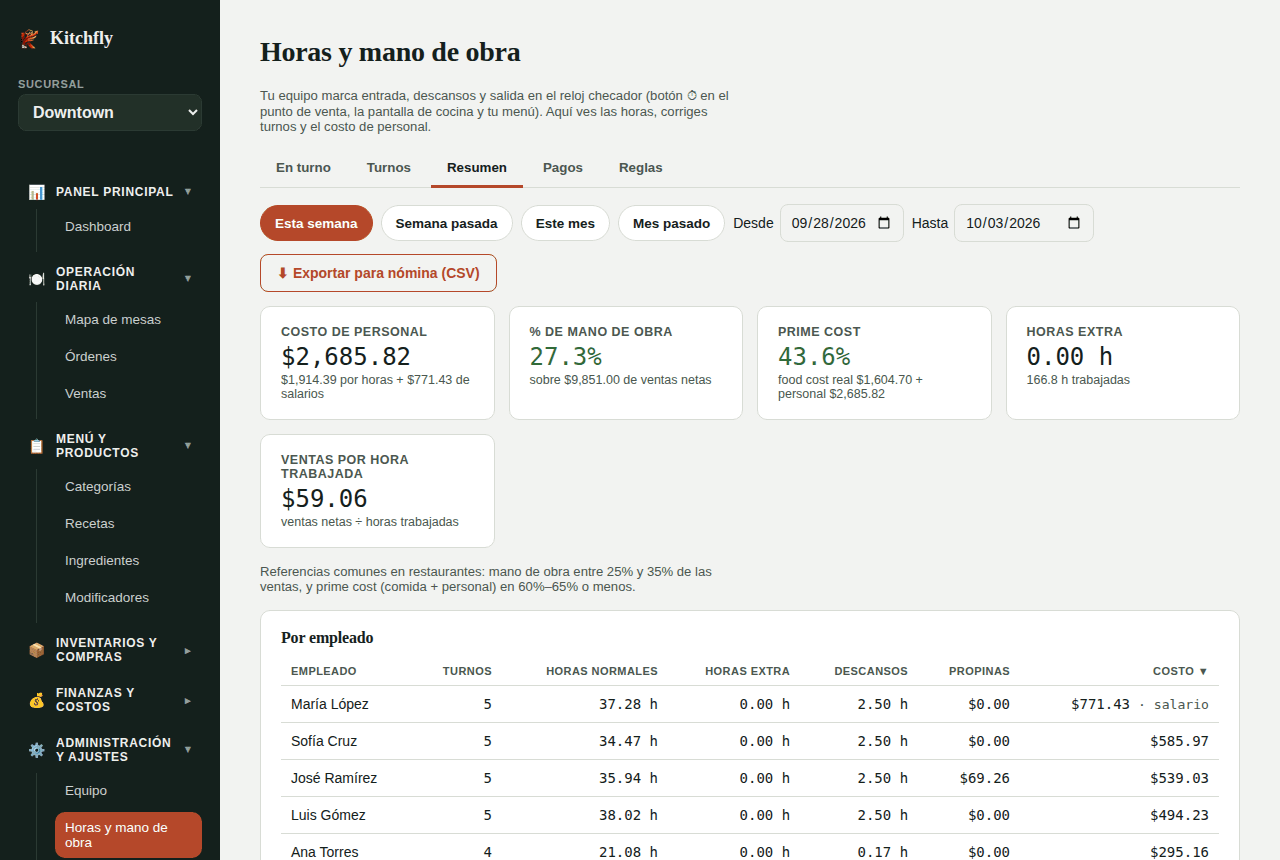This screenshot has width=1280, height=860.
Task: Open the Pagos tab
Action: point(563,168)
